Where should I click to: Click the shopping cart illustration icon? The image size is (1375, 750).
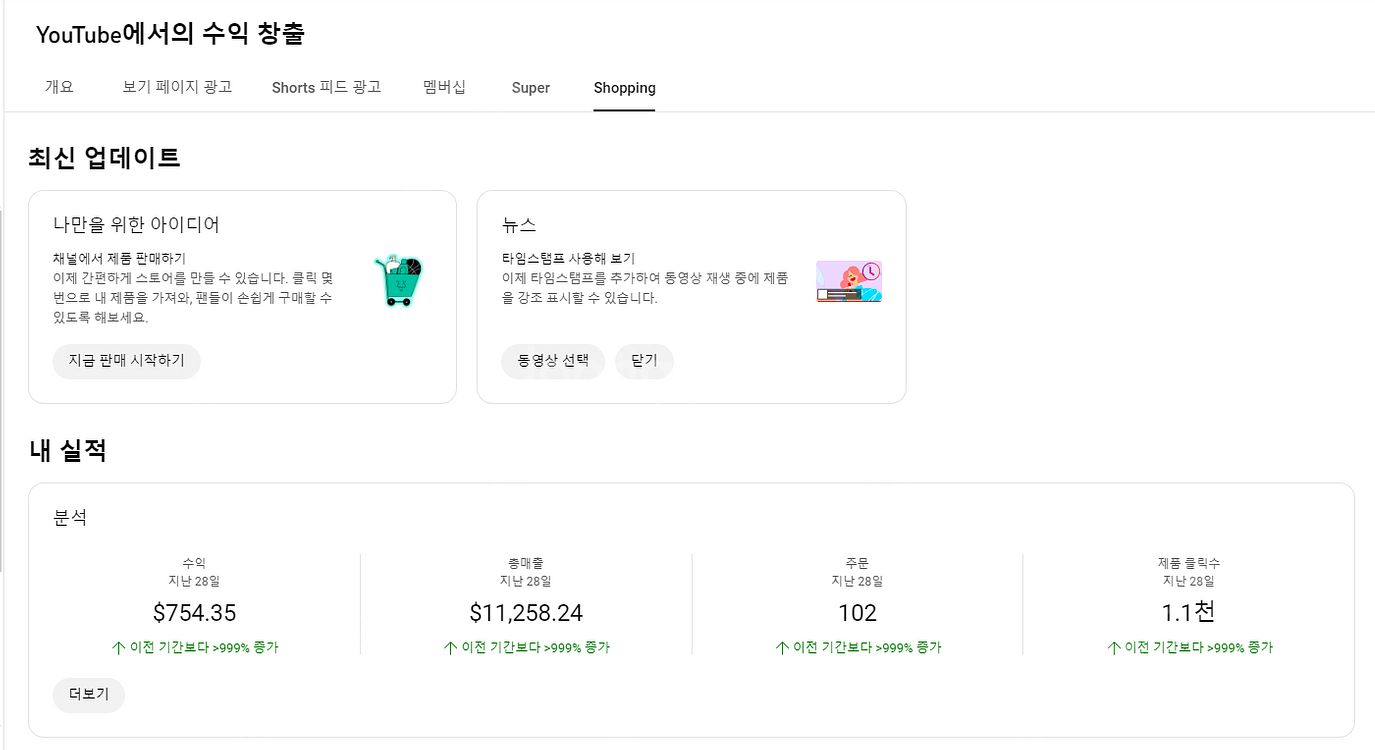tap(398, 281)
